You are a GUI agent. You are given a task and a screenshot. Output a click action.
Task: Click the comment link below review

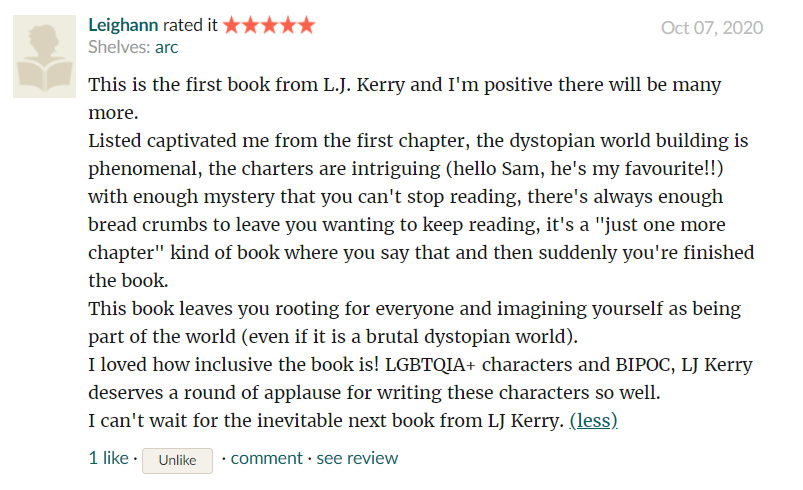tap(266, 458)
